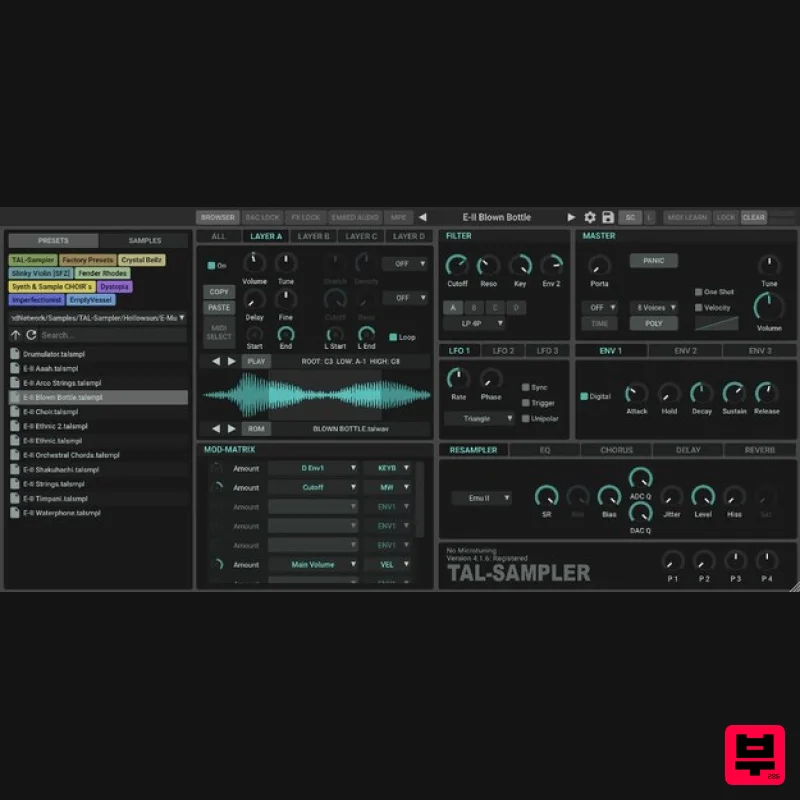Navigate up one folder in browser
The width and height of the screenshot is (800, 800).
[16, 335]
